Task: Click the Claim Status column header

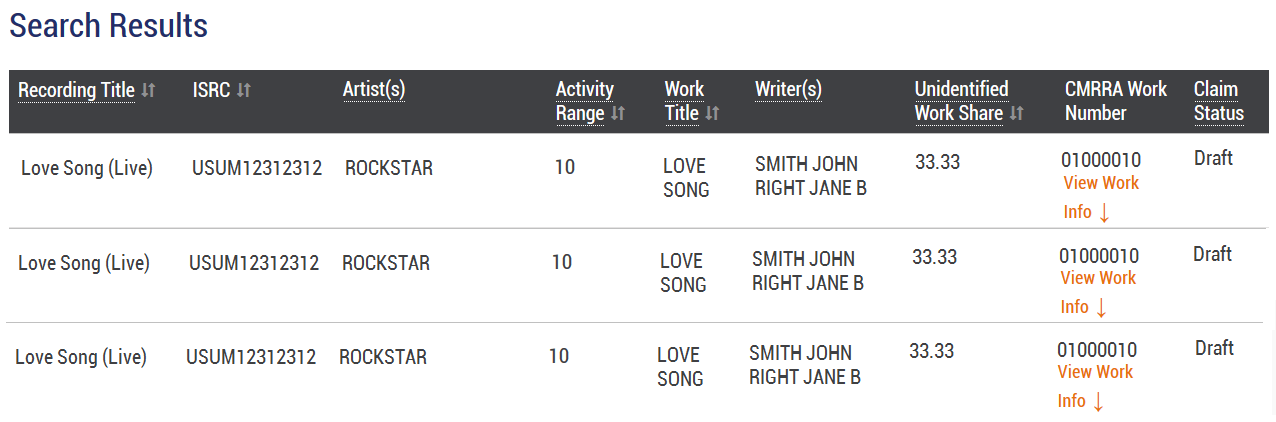Action: [x=1218, y=101]
